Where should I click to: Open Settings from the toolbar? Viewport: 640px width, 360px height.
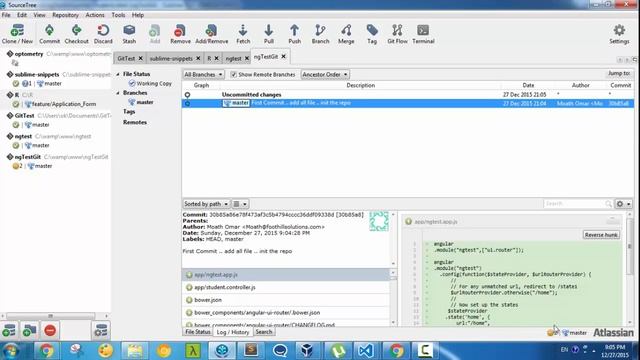coord(619,34)
